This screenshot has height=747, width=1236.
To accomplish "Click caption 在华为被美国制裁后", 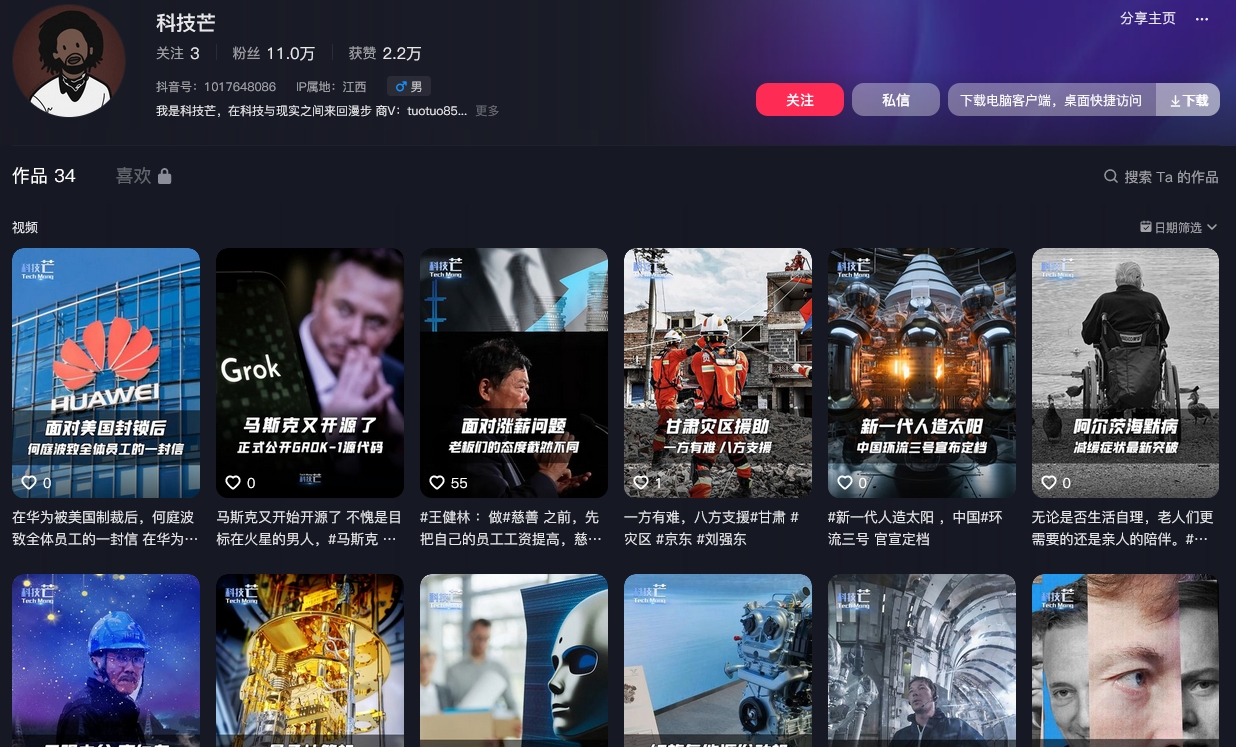I will tap(106, 528).
